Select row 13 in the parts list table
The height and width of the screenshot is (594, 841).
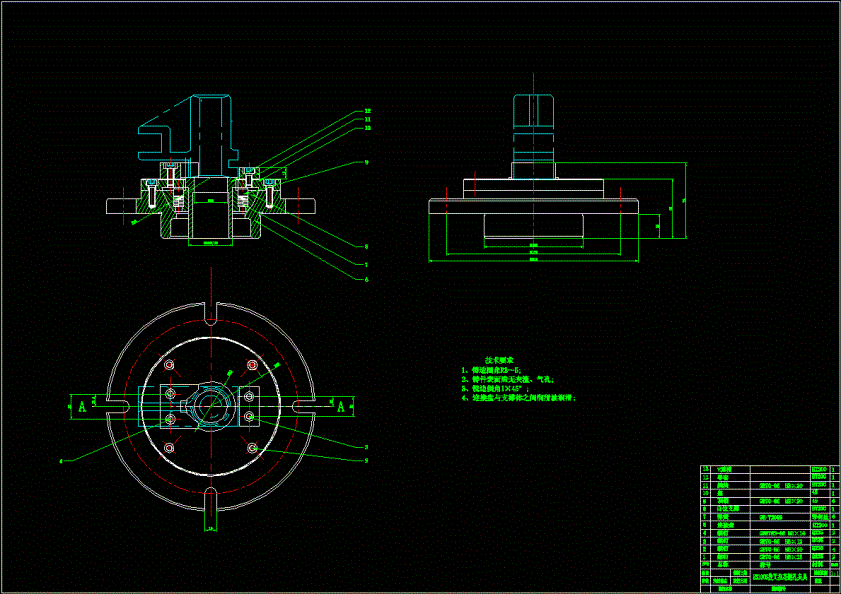(x=770, y=469)
